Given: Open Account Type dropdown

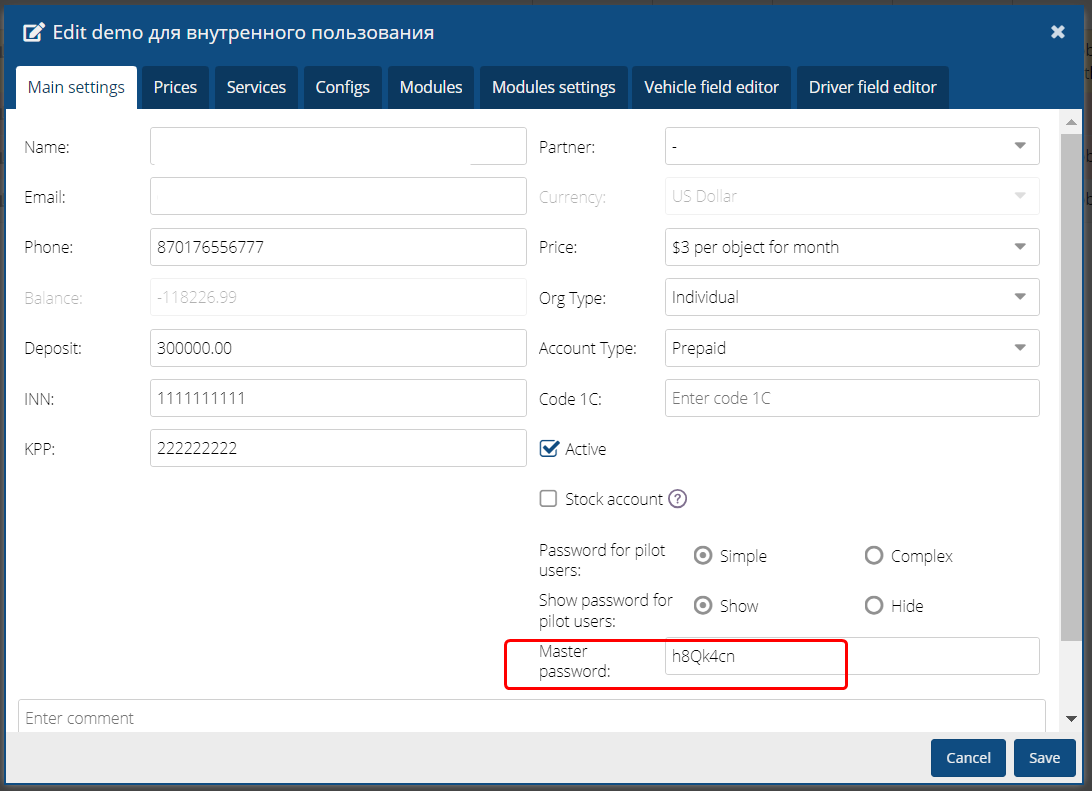Looking at the screenshot, I should click(x=851, y=348).
